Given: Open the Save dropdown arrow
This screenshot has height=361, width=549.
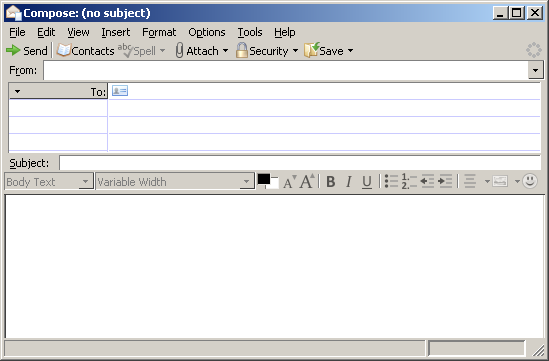Looking at the screenshot, I should (x=350, y=51).
